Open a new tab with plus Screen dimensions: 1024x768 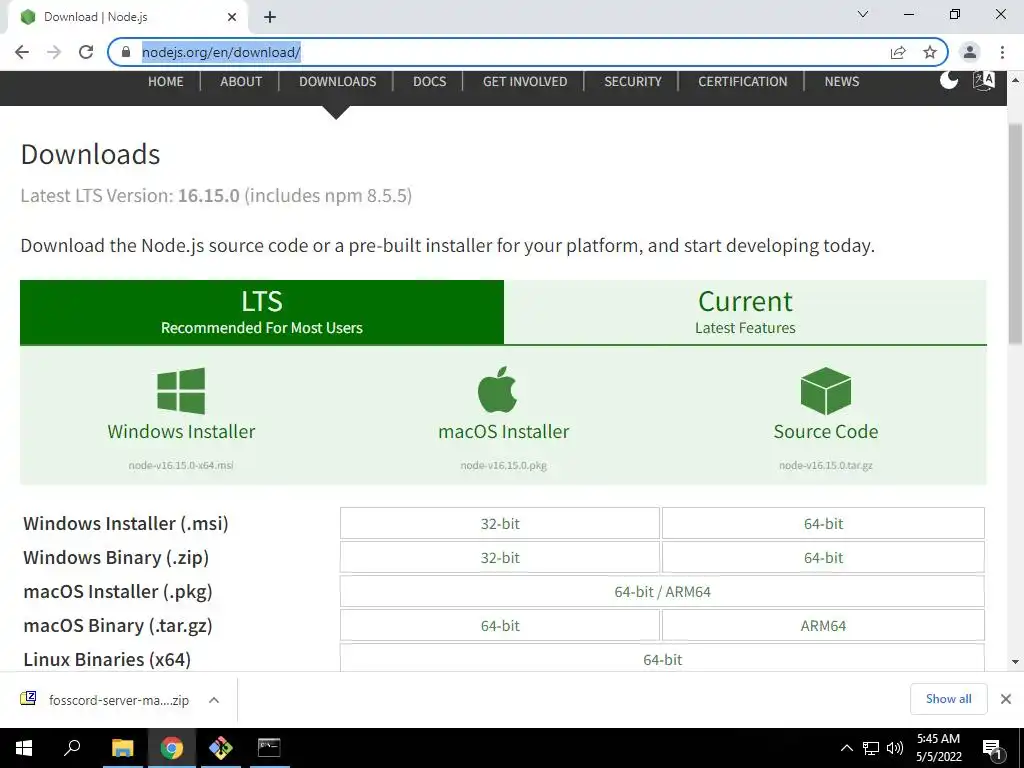(x=270, y=17)
